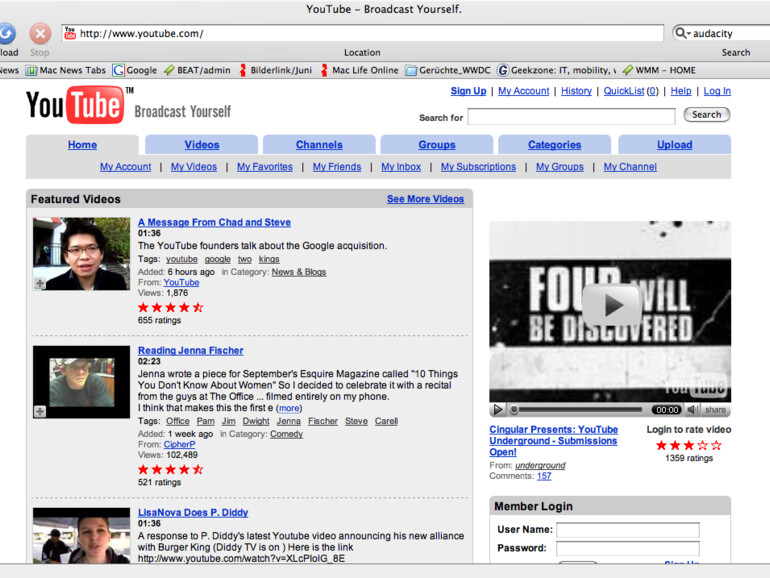Open My Videos in sub-navigation
Screen dimensions: 770x578
[193, 167]
